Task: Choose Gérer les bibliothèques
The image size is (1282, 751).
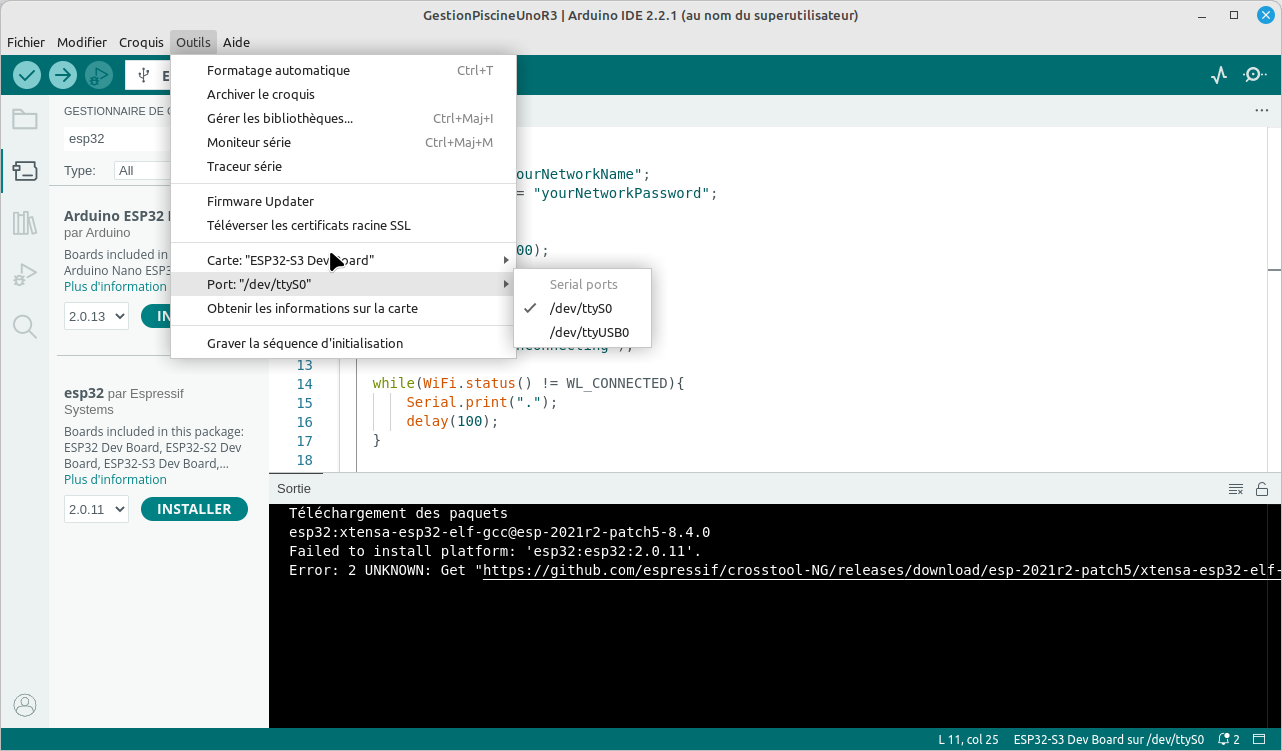Action: coord(344,119)
